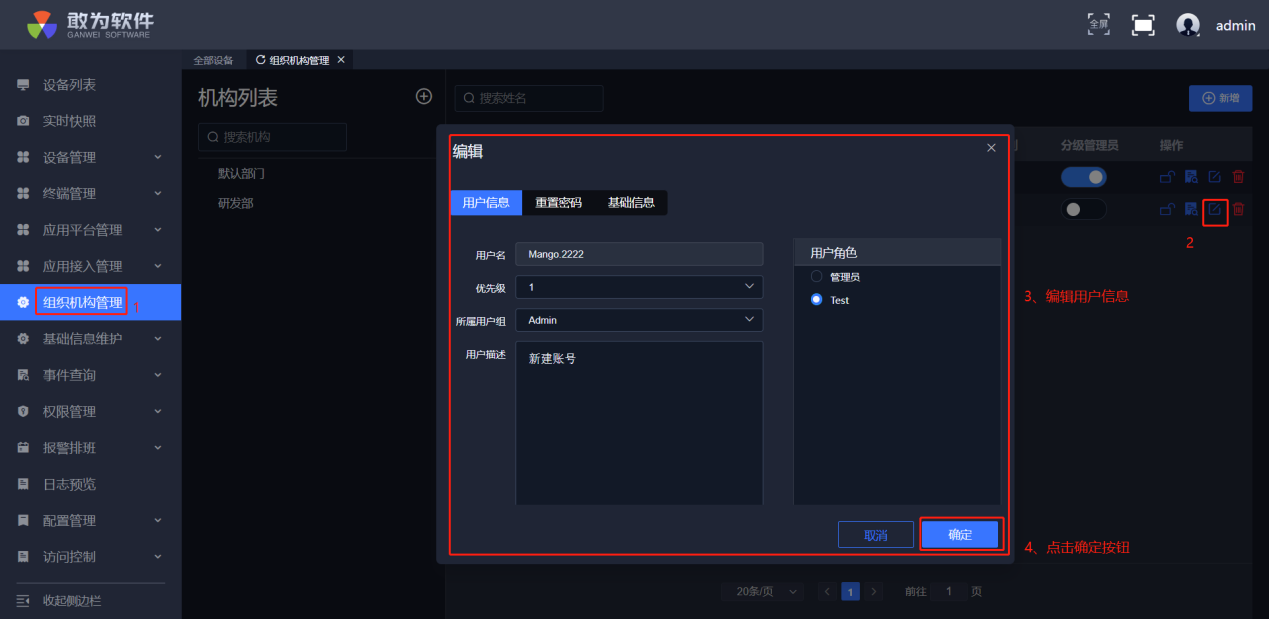Click the plus icon next to 机构列表
Image resolution: width=1269 pixels, height=619 pixels.
pos(424,96)
